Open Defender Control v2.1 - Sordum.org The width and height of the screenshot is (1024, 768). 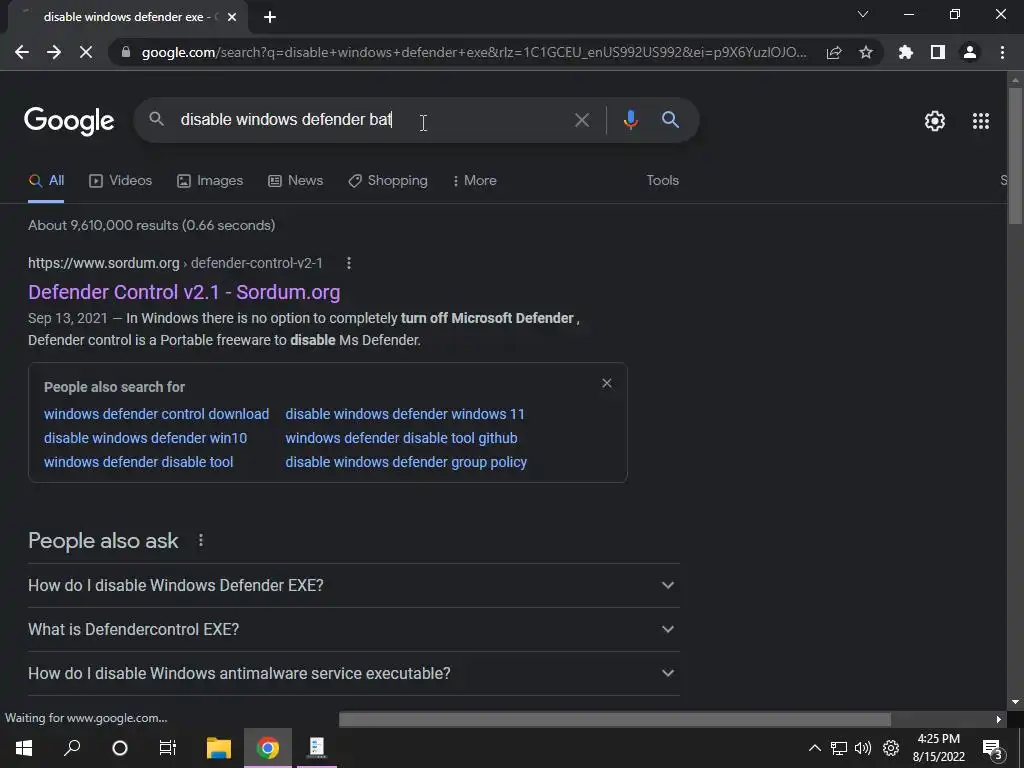(184, 292)
